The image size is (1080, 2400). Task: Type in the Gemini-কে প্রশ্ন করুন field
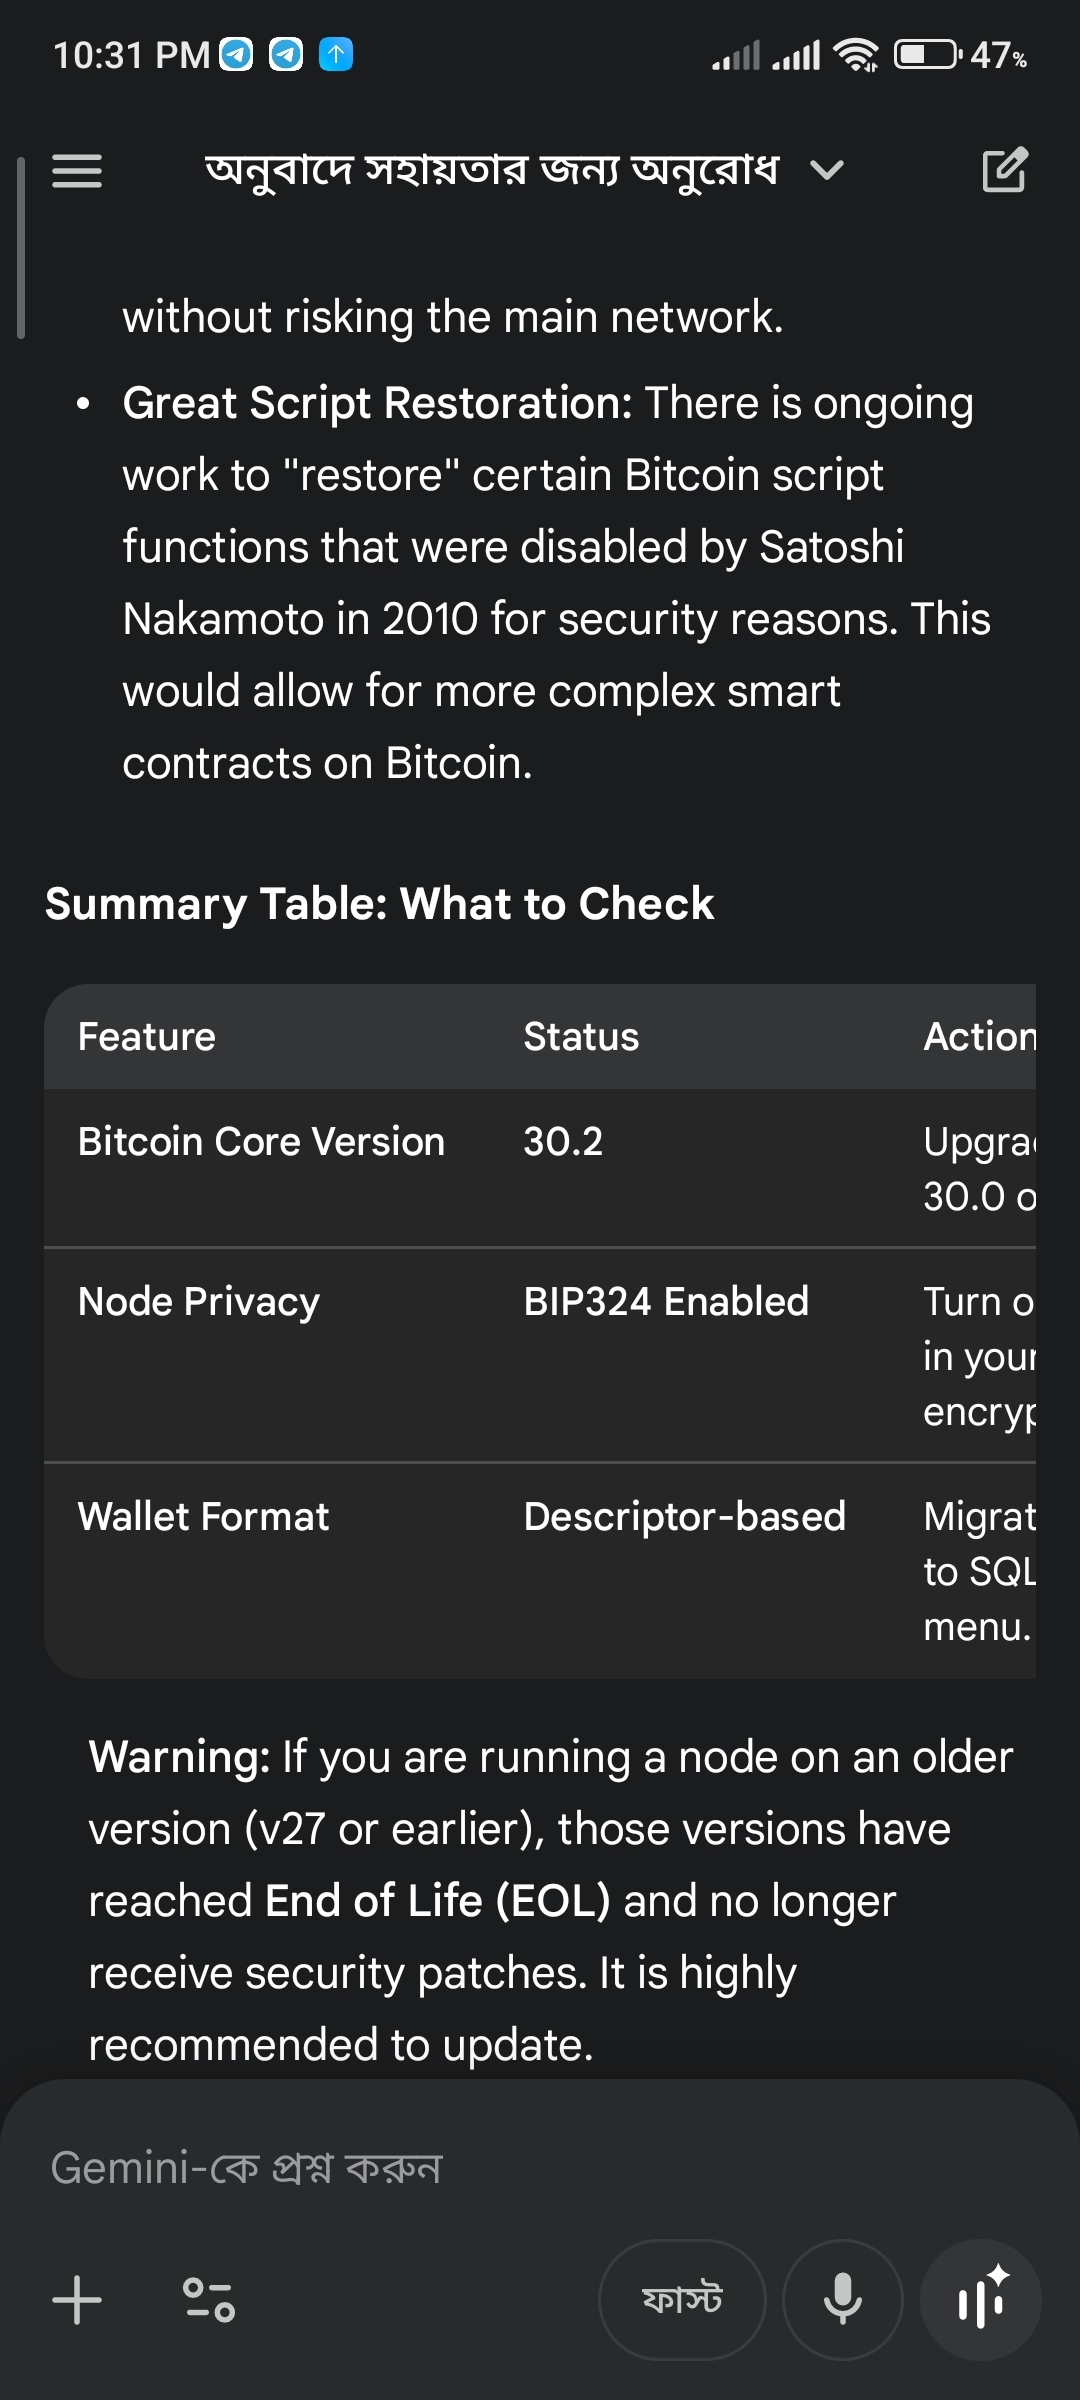[x=500, y=2168]
